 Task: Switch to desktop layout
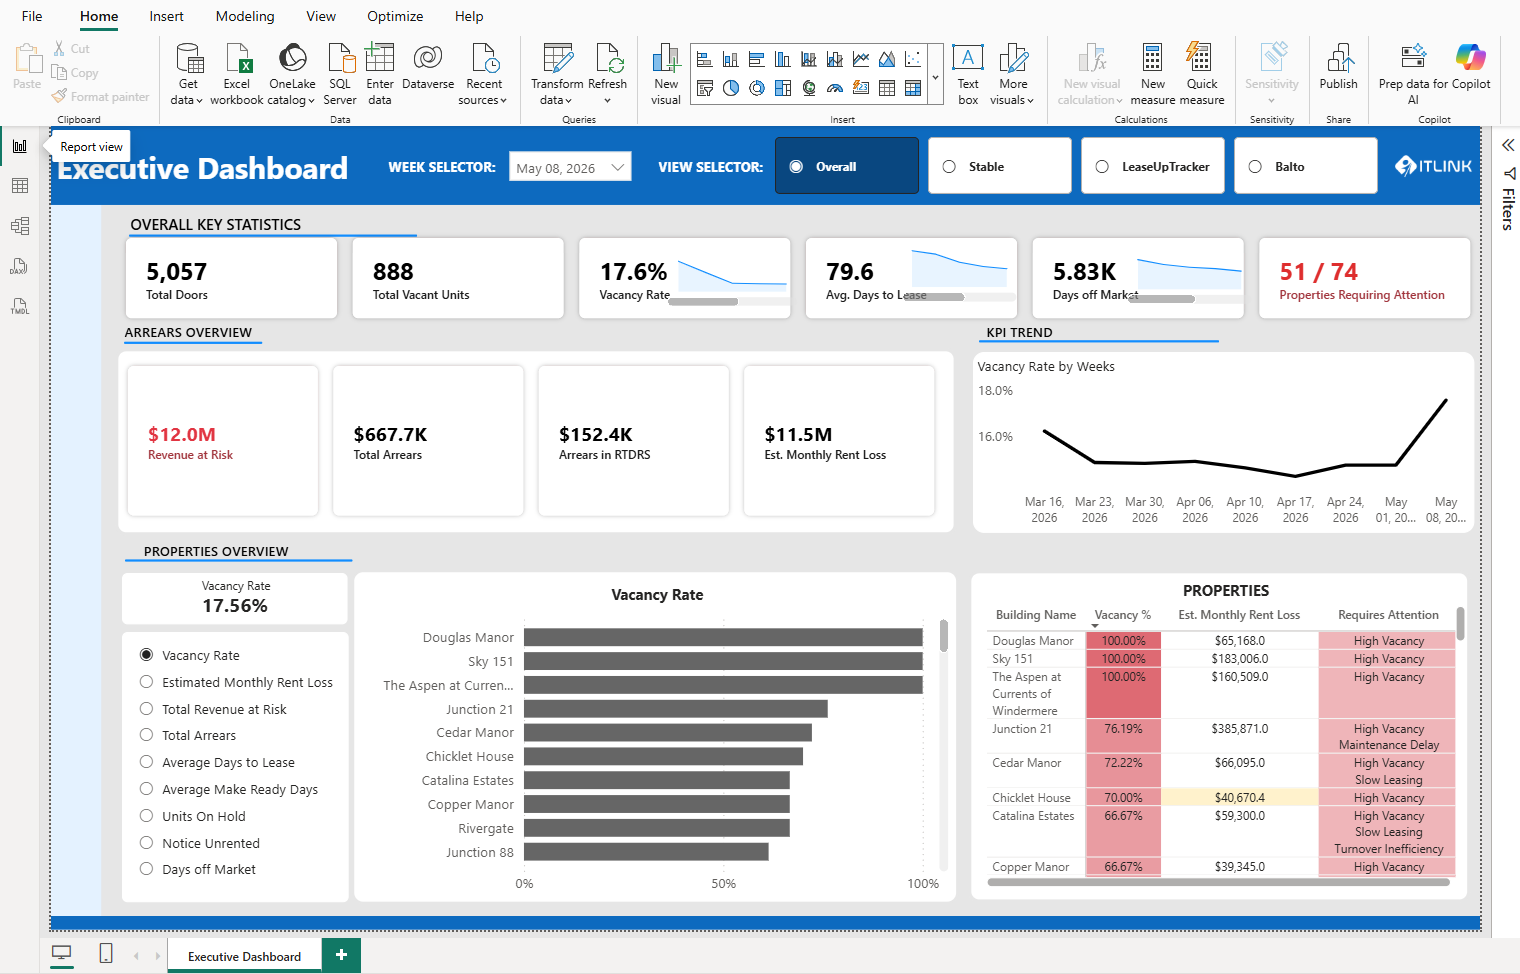click(62, 954)
